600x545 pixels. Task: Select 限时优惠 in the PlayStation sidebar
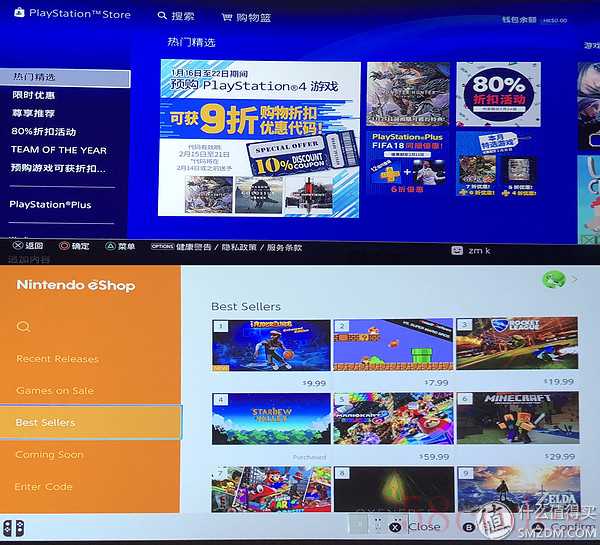32,95
